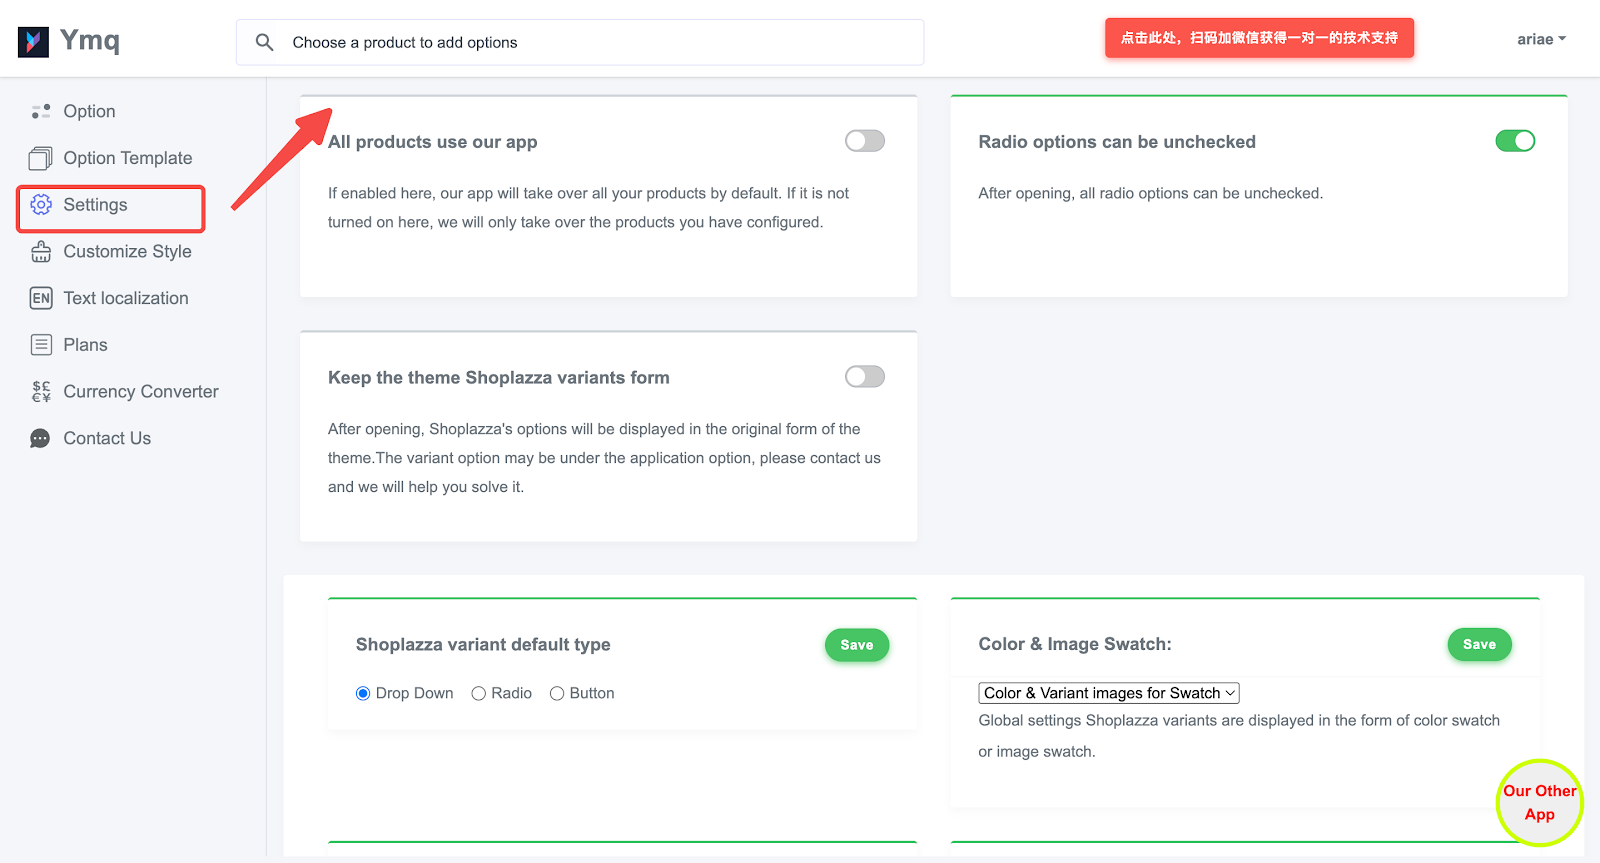The height and width of the screenshot is (863, 1600).
Task: Click the Contact Us chat bubble icon
Action: (x=41, y=439)
